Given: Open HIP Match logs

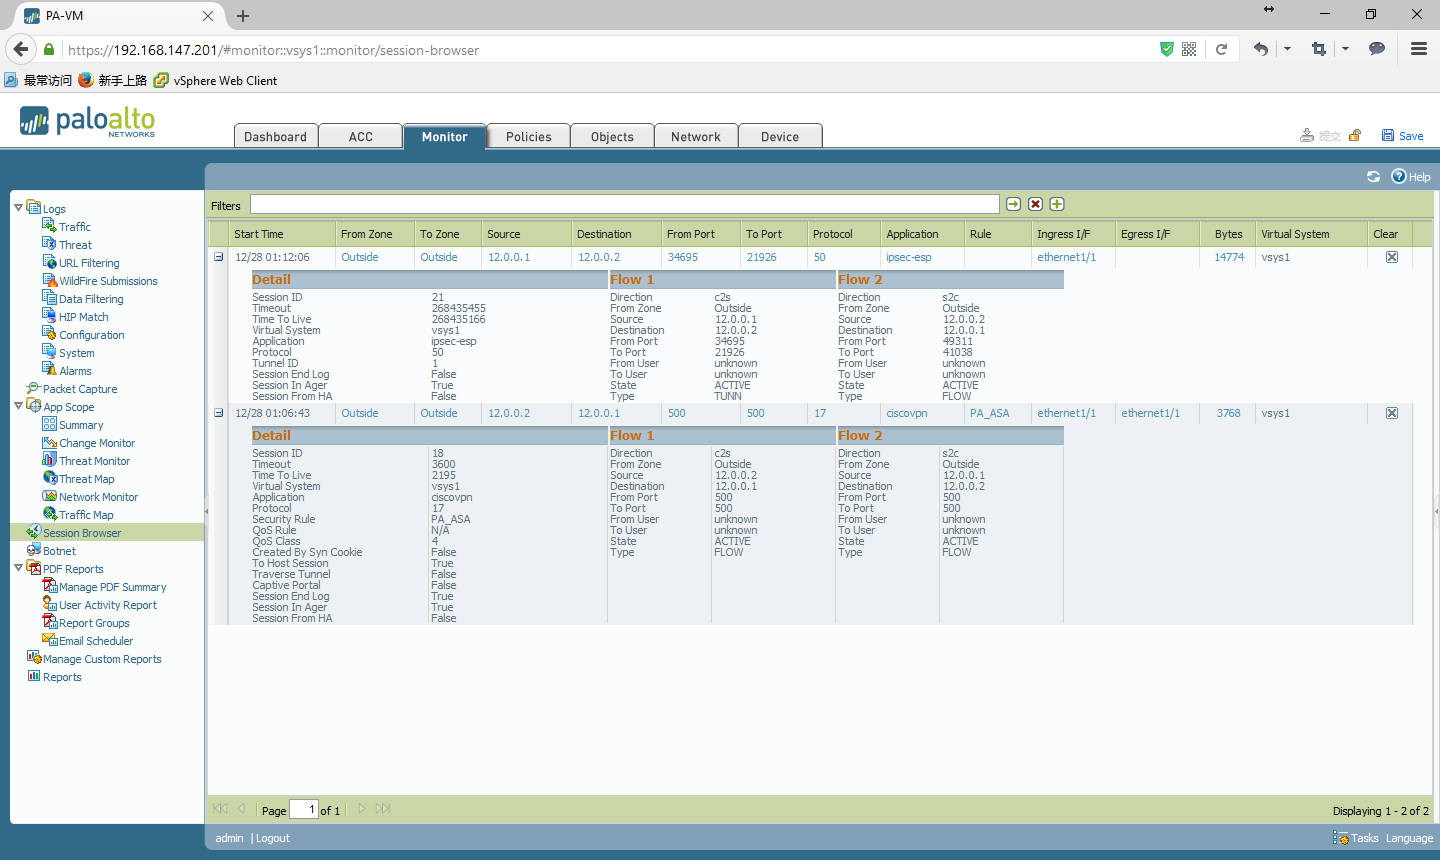Looking at the screenshot, I should coord(83,317).
